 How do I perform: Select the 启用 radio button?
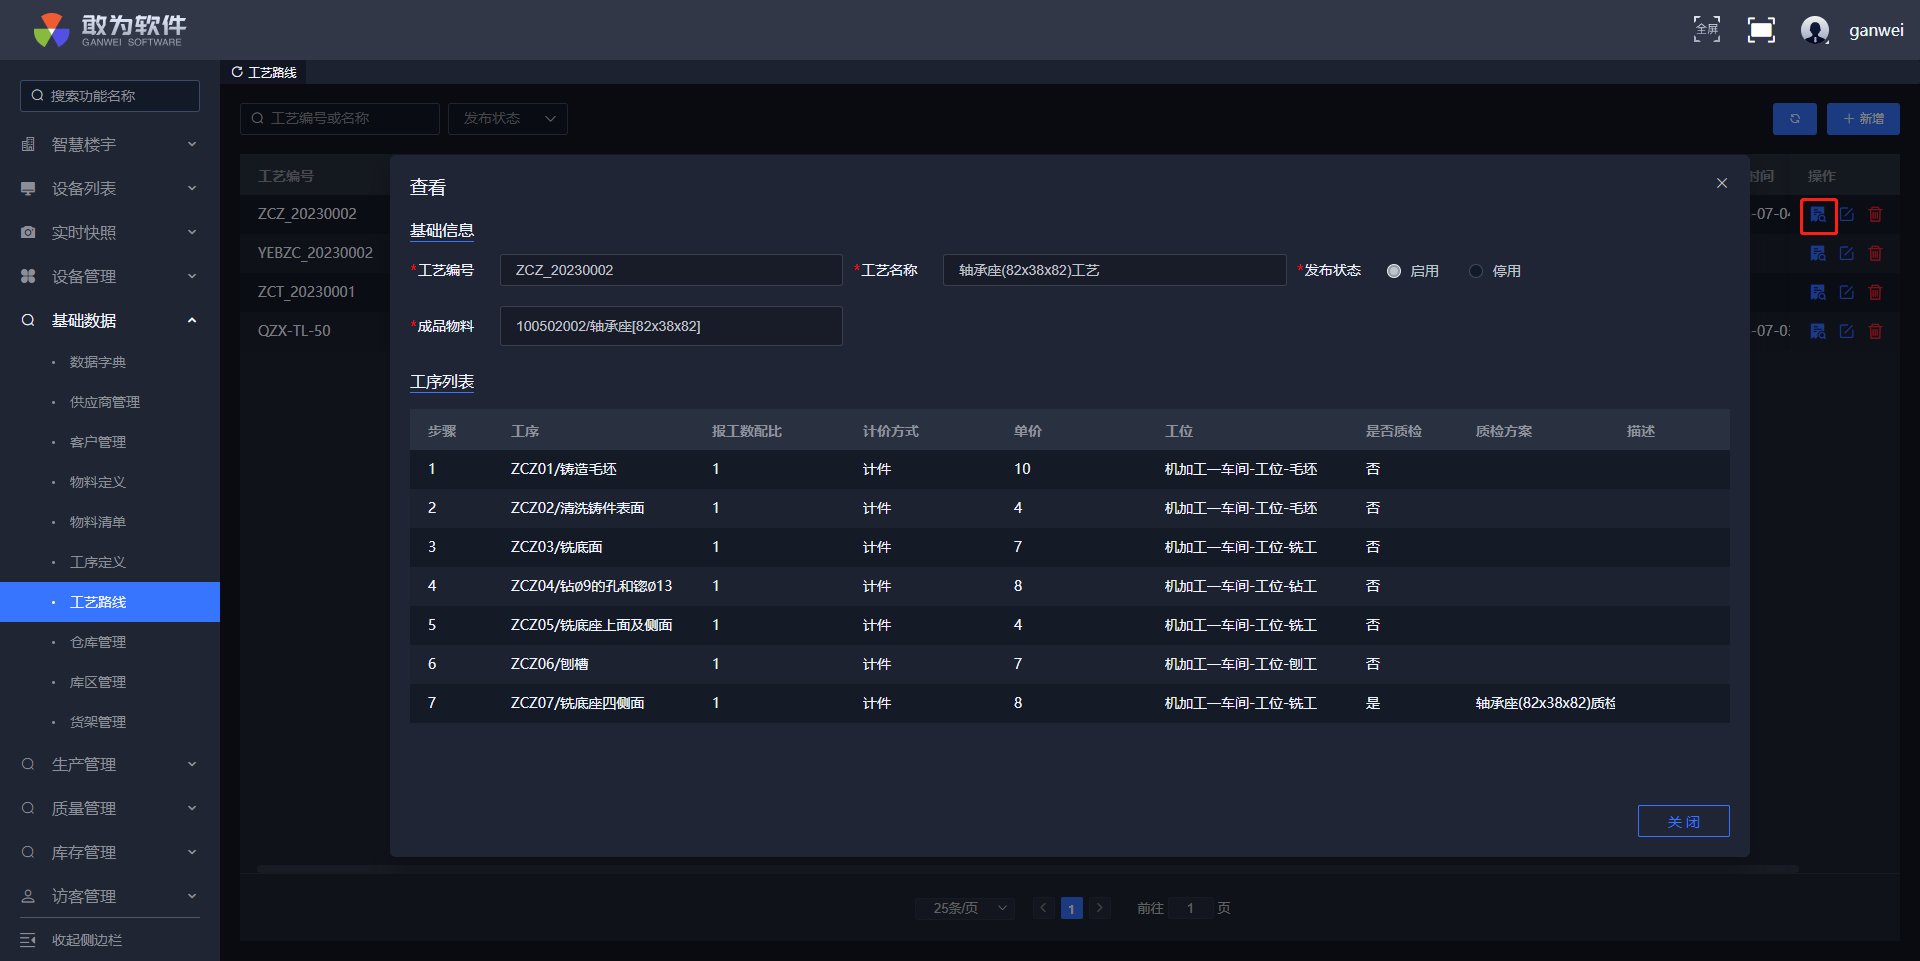(x=1394, y=271)
